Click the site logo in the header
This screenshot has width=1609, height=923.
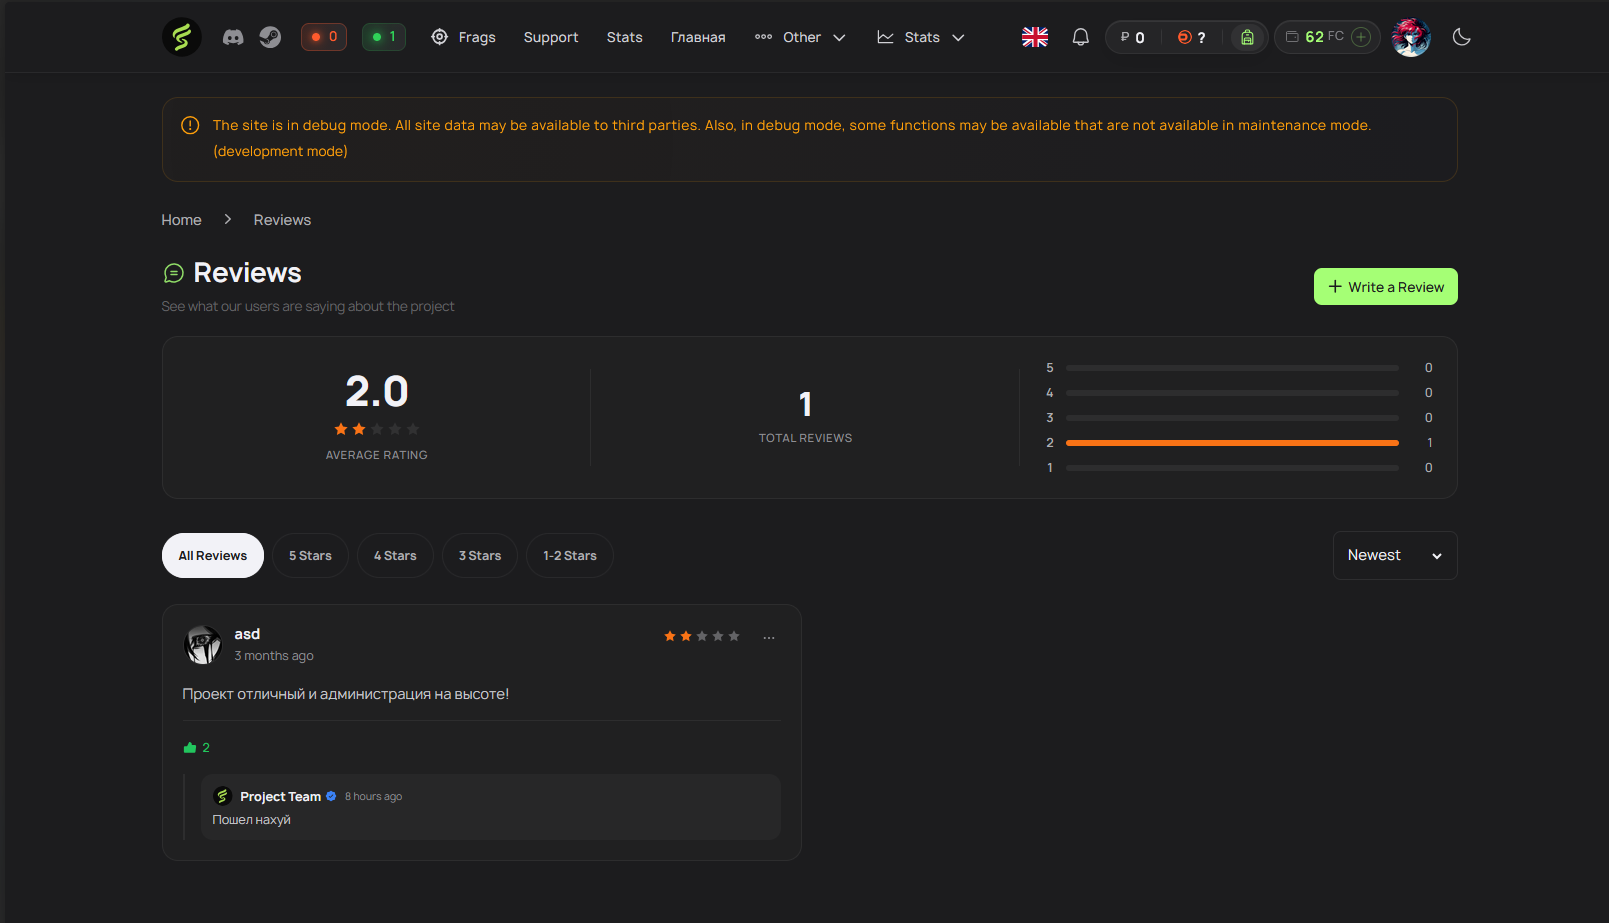(x=182, y=37)
